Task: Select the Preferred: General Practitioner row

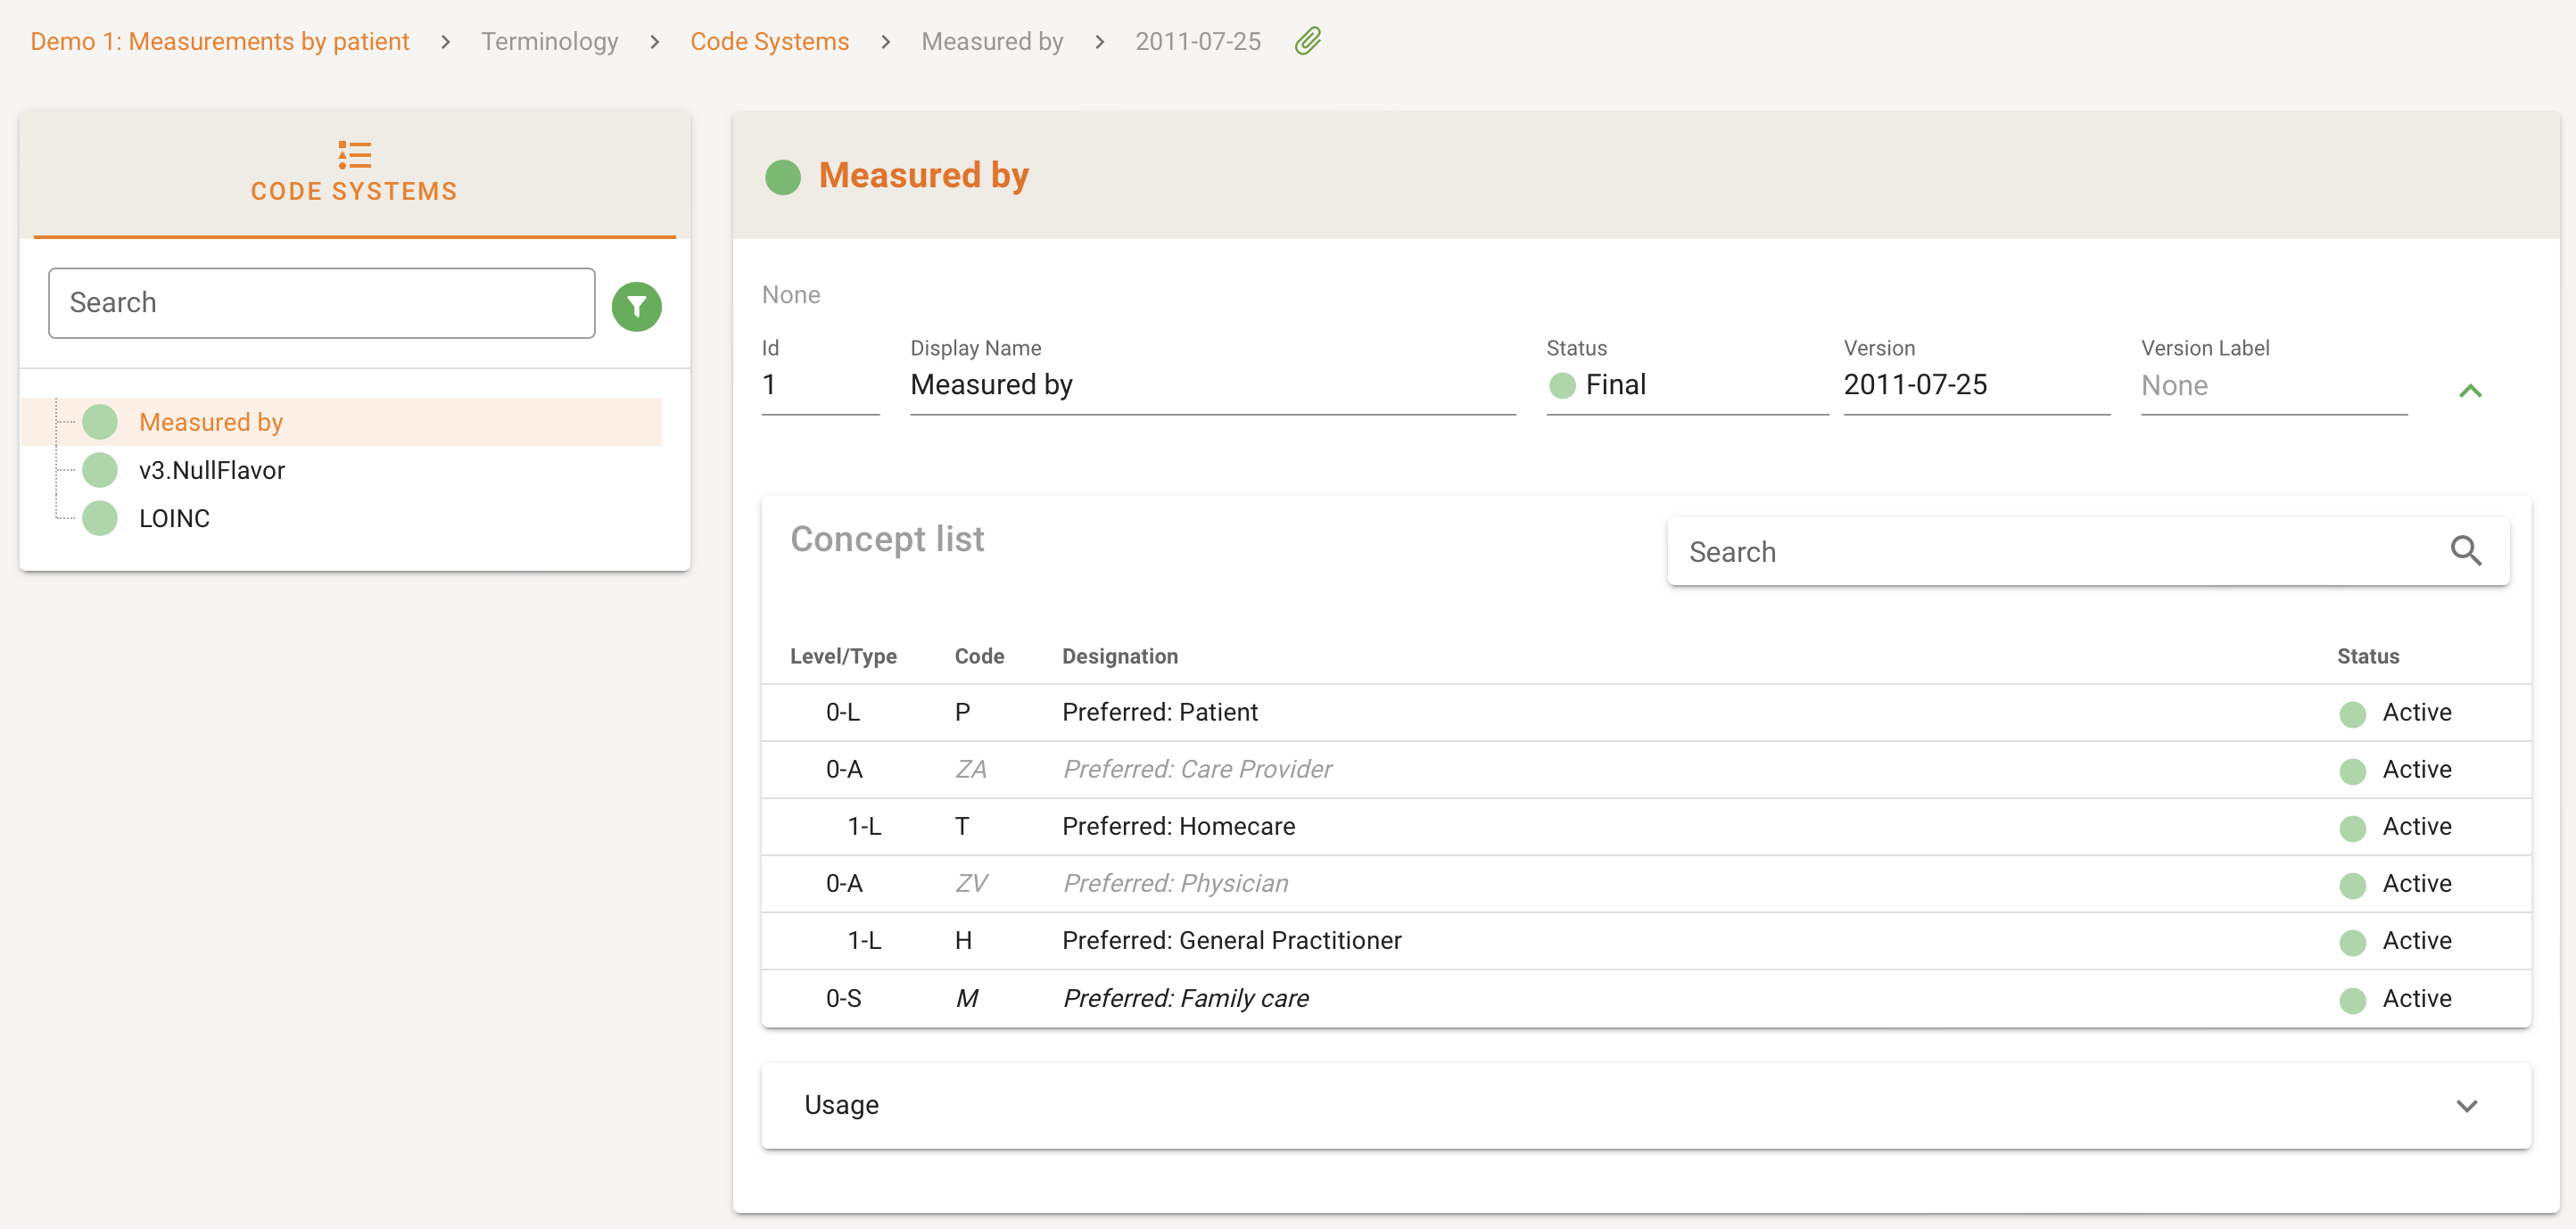Action: 1231,940
